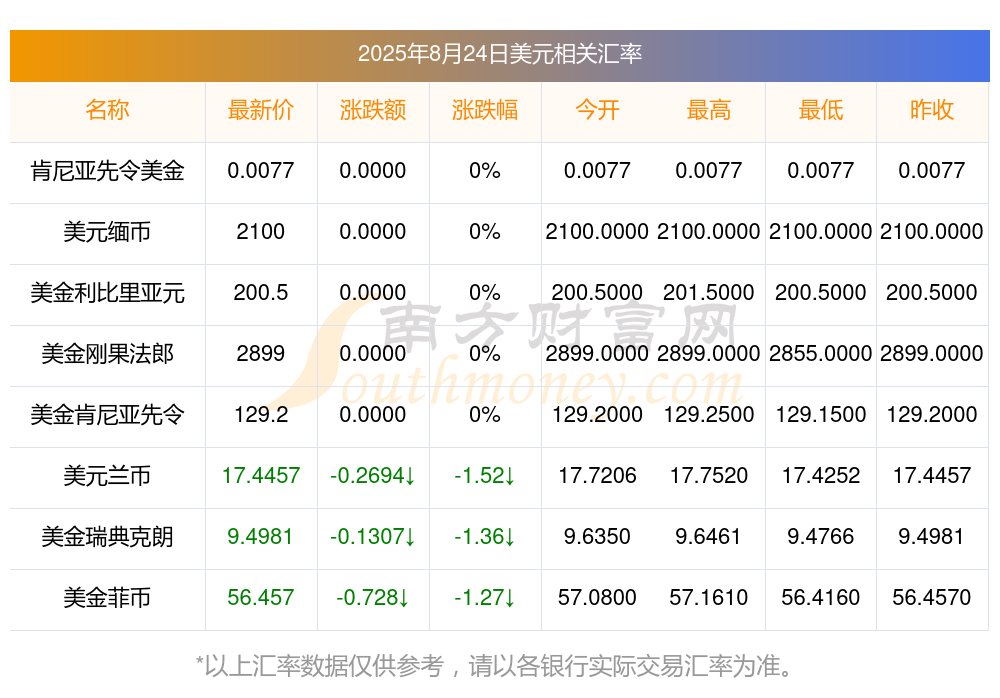
Task: Select the previous close 56.4570
Action: (932, 598)
